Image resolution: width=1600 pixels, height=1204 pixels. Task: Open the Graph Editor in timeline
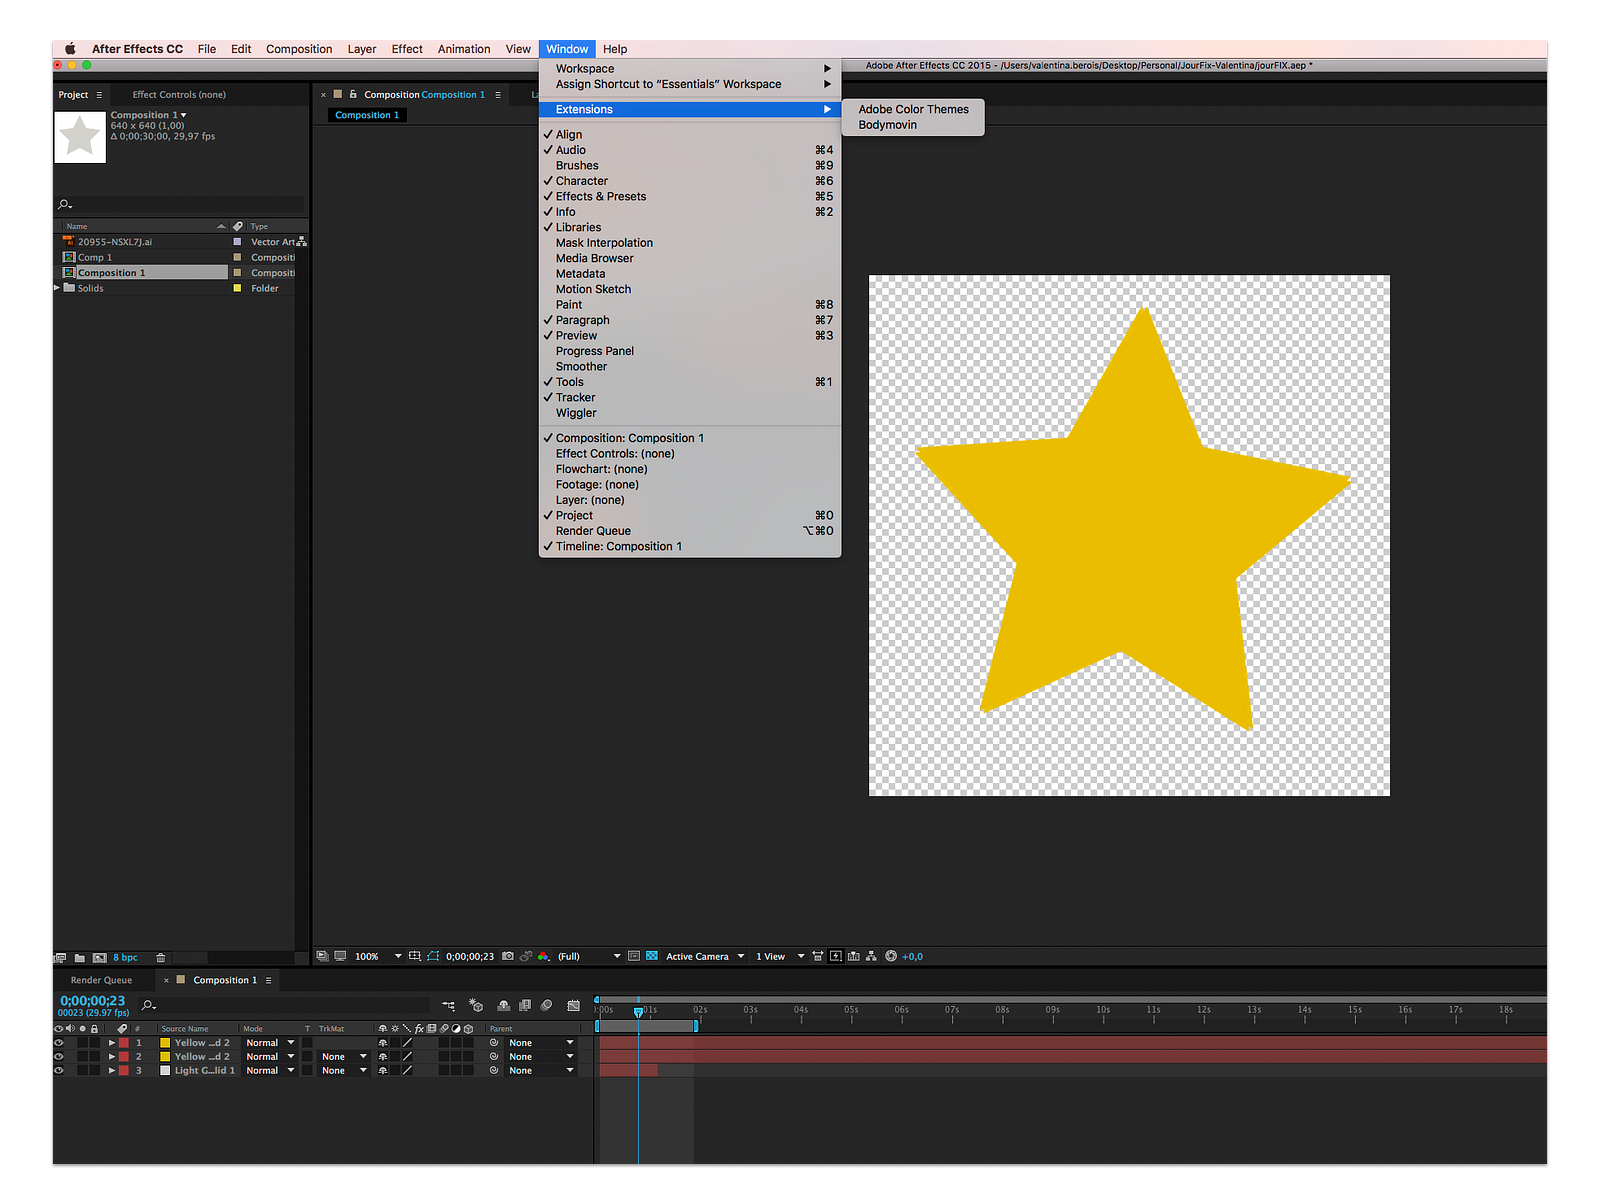(x=573, y=1006)
